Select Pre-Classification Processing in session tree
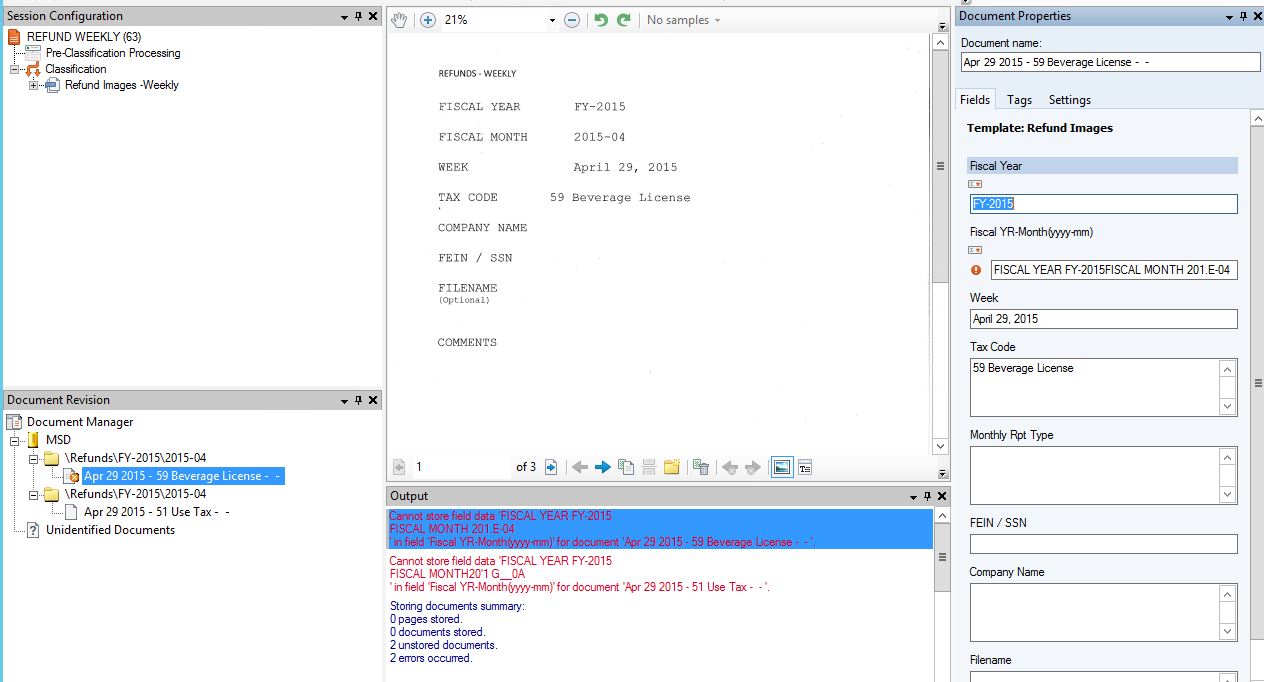This screenshot has height=682, width=1264. [x=112, y=53]
